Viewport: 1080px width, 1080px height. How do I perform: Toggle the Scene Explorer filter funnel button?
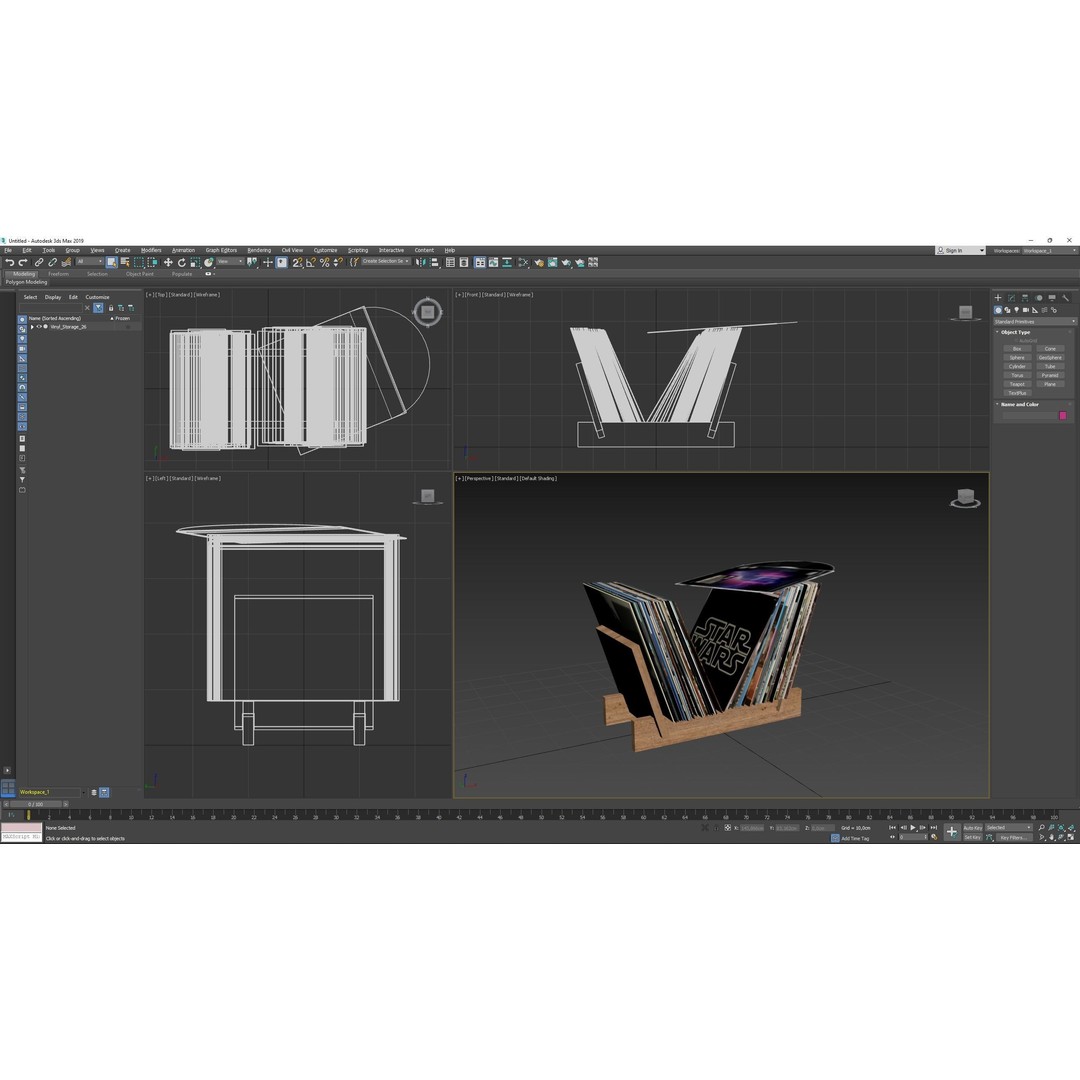98,308
